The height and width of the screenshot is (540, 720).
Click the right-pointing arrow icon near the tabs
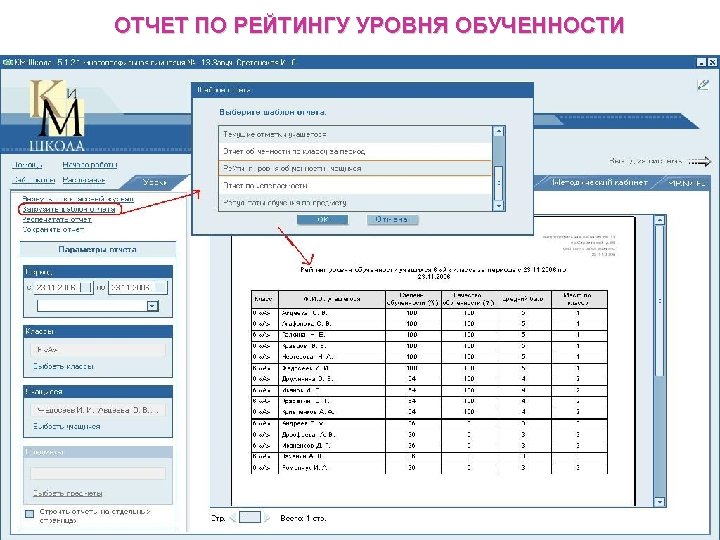700,161
